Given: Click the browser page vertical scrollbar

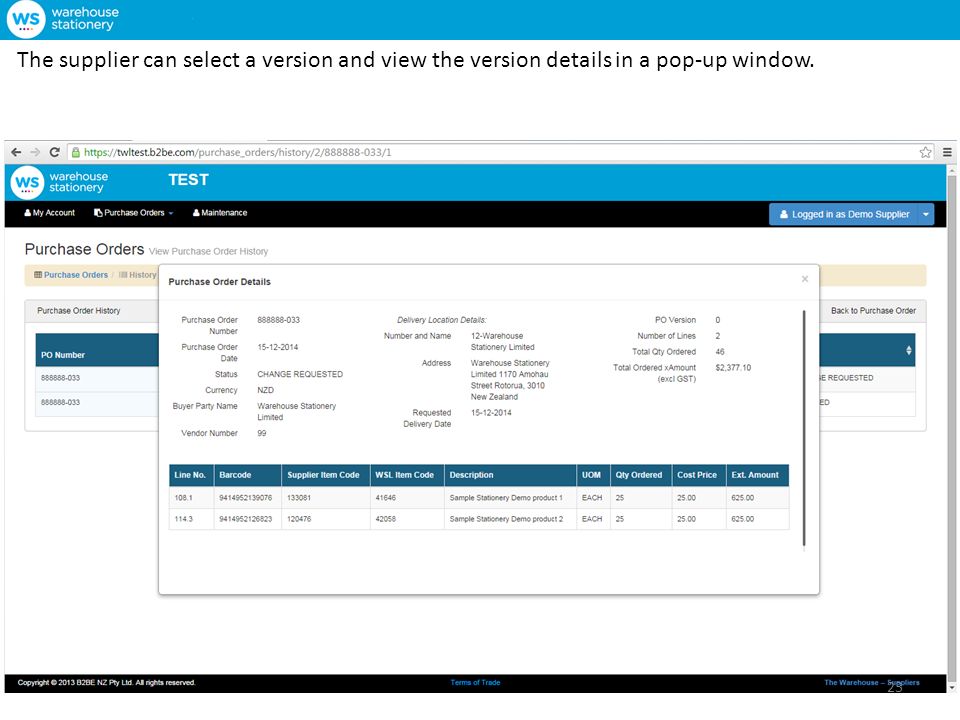Looking at the screenshot, I should point(951,429).
